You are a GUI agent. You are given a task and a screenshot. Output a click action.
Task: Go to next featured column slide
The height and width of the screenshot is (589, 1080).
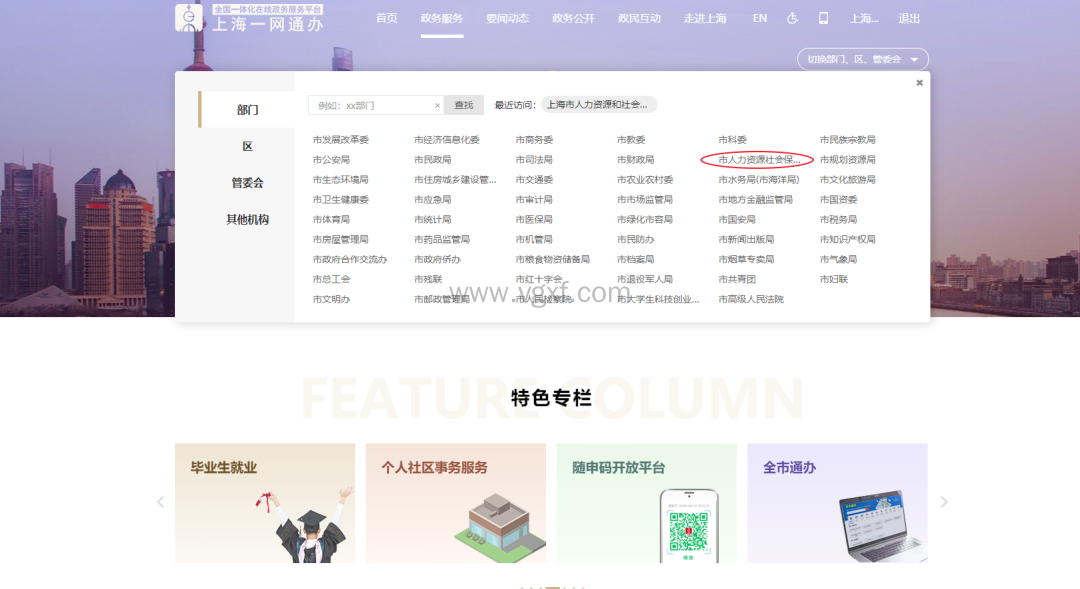(943, 502)
